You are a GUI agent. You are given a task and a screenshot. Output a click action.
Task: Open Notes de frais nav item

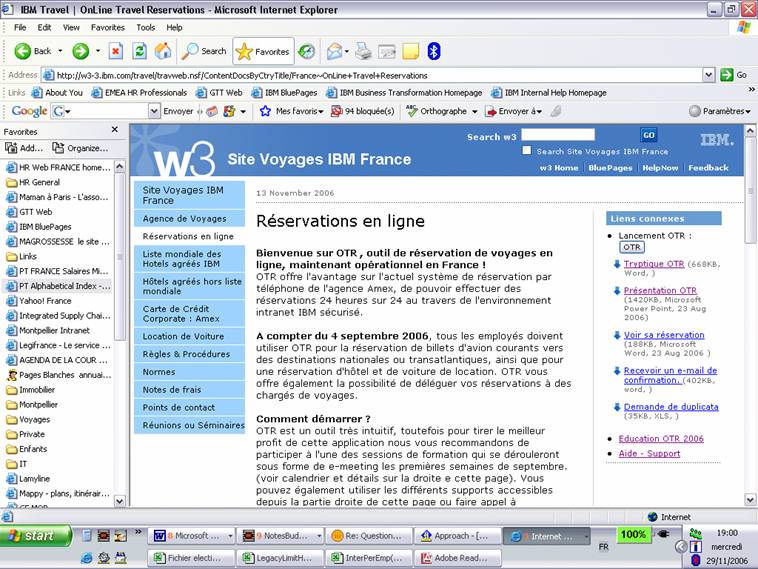[x=190, y=390]
